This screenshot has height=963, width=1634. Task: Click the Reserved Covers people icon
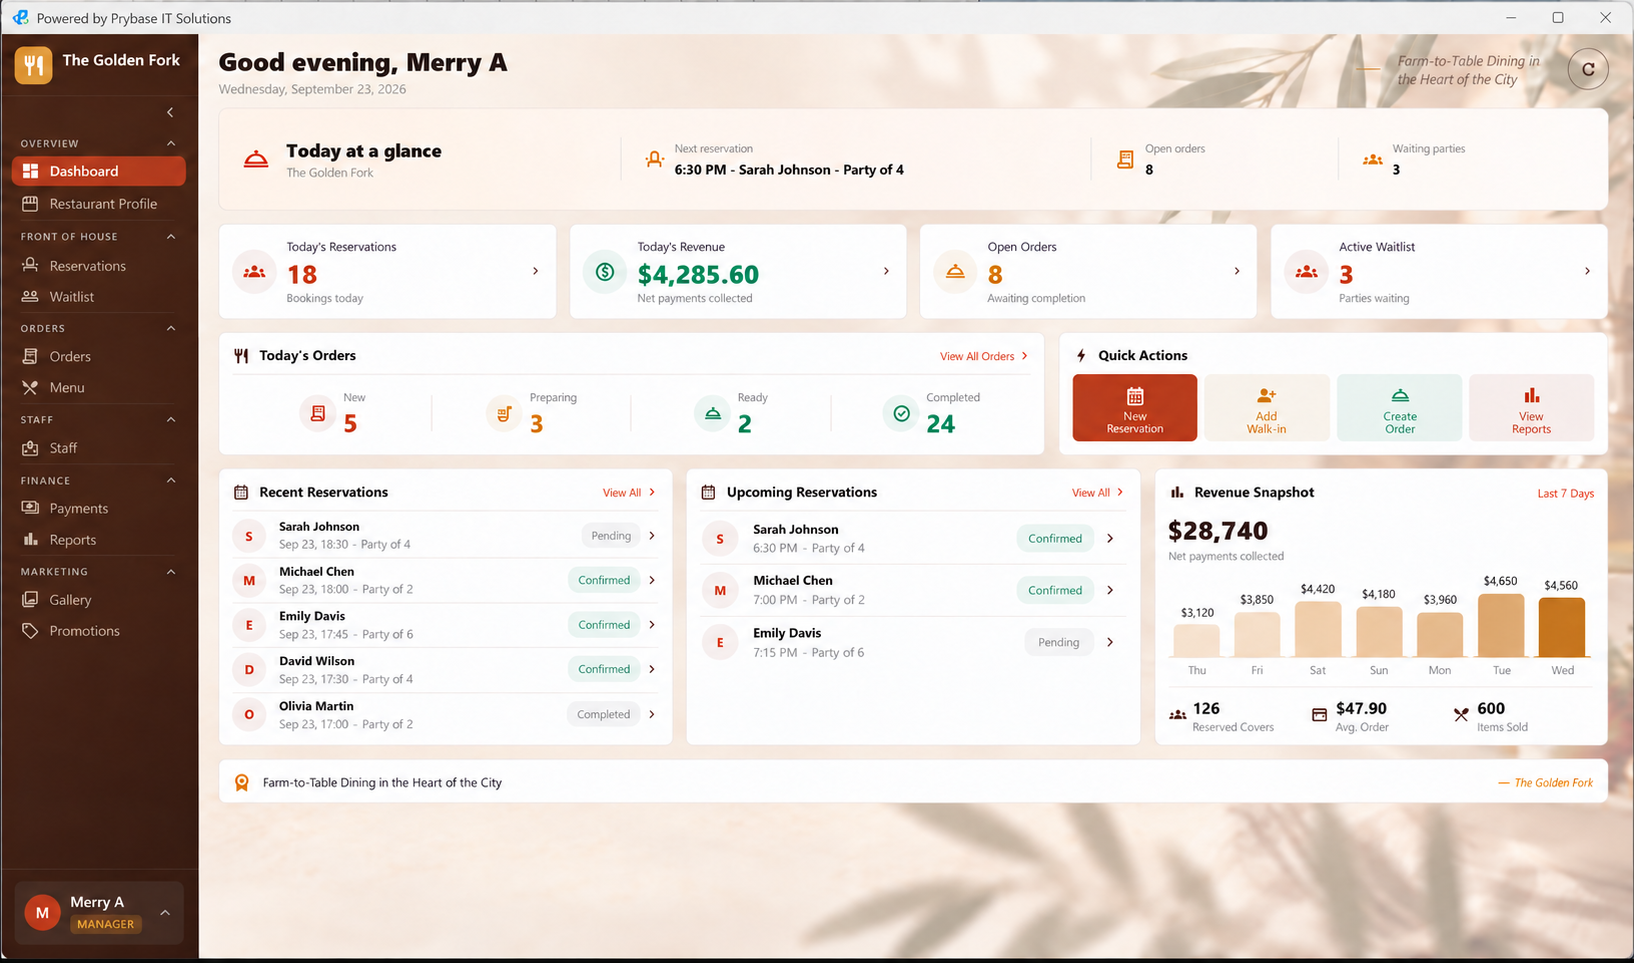click(1178, 715)
